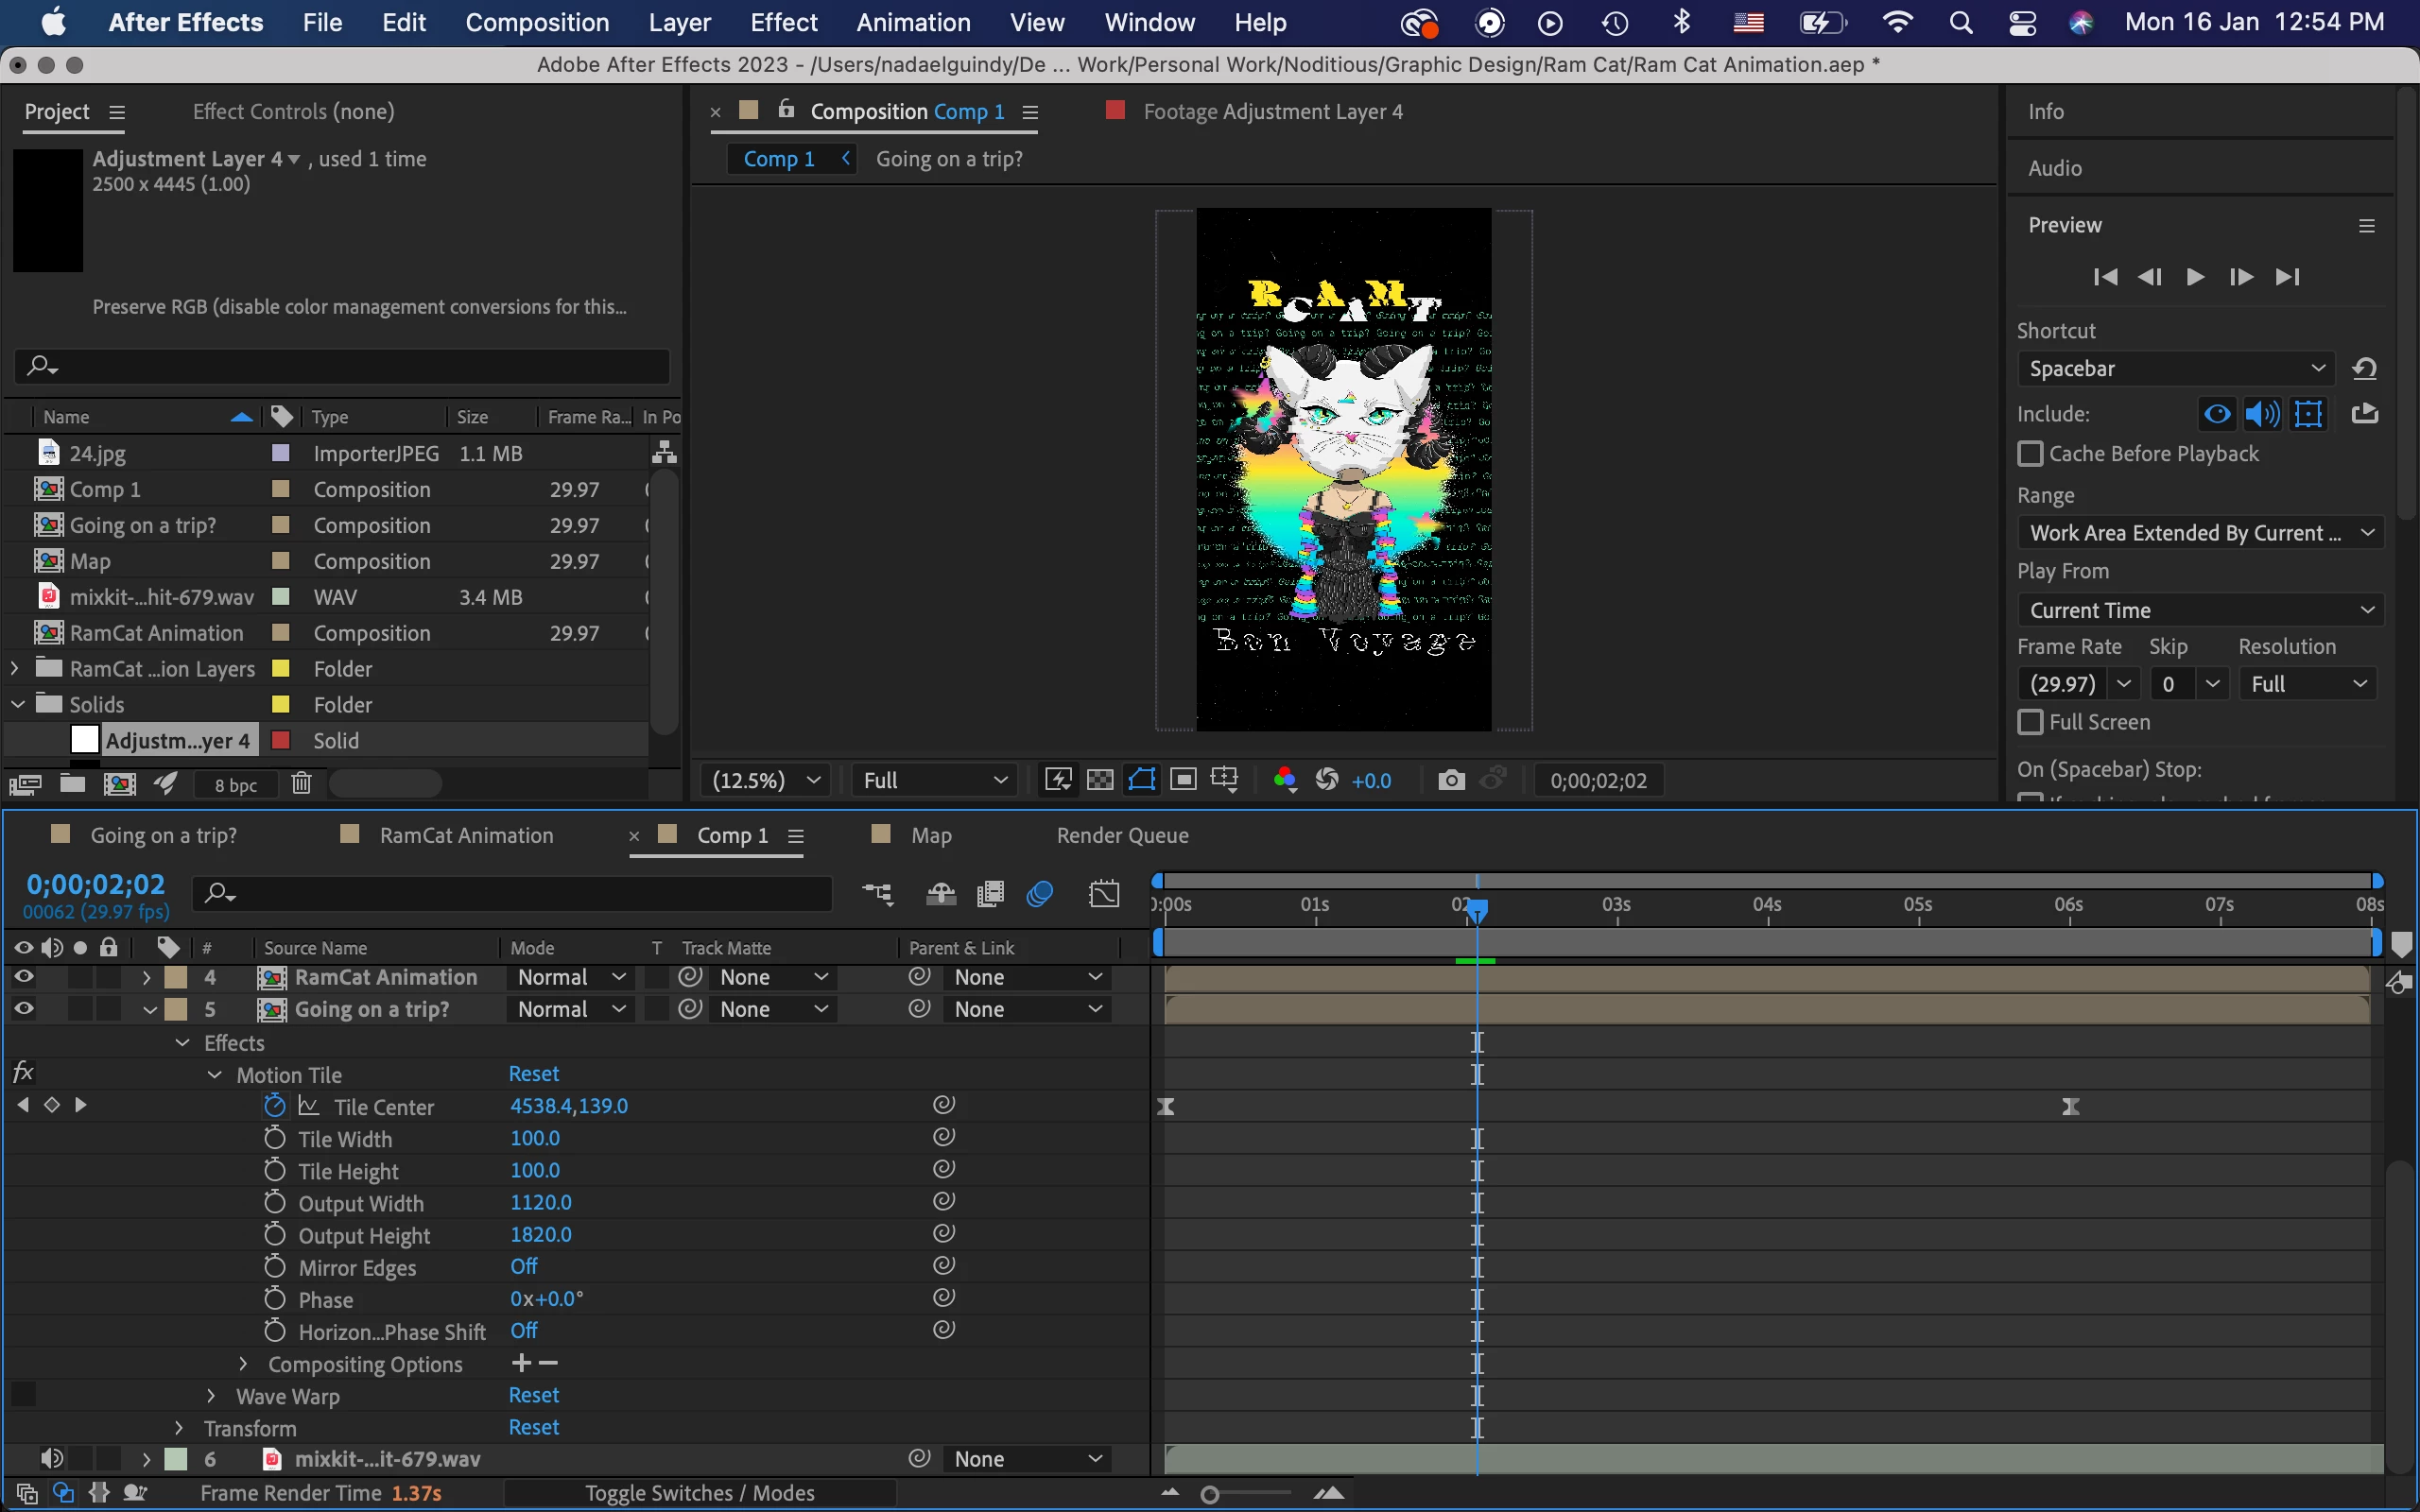Open the Spacebar shortcut dropdown
Viewport: 2420px width, 1512px height.
coord(2175,369)
